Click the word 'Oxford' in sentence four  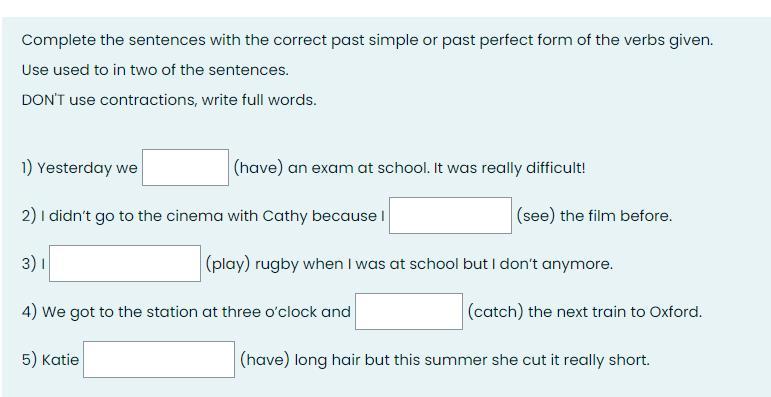click(676, 312)
